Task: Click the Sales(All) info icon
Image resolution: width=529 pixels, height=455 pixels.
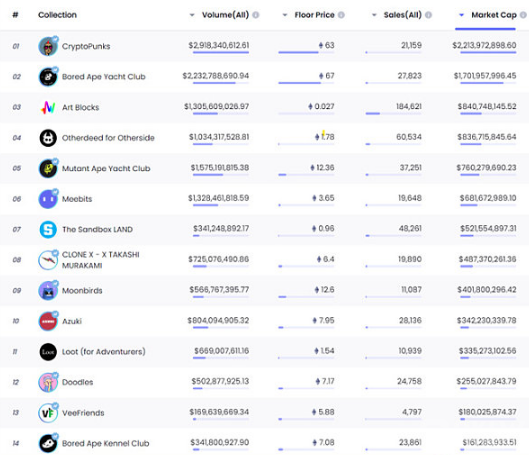Action: tap(428, 15)
